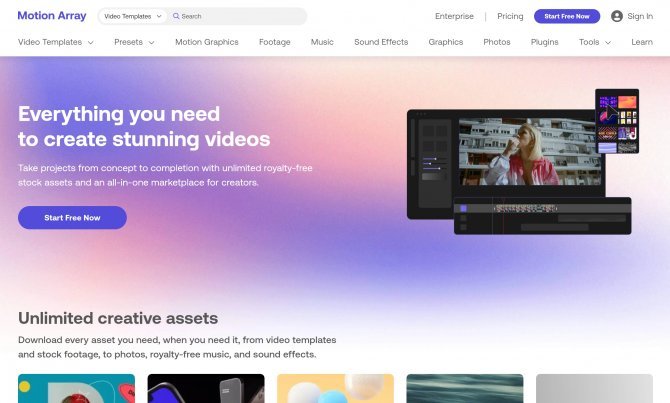The height and width of the screenshot is (403, 670).
Task: Click the chevron beside Video Templates in nav
Action: point(91,42)
